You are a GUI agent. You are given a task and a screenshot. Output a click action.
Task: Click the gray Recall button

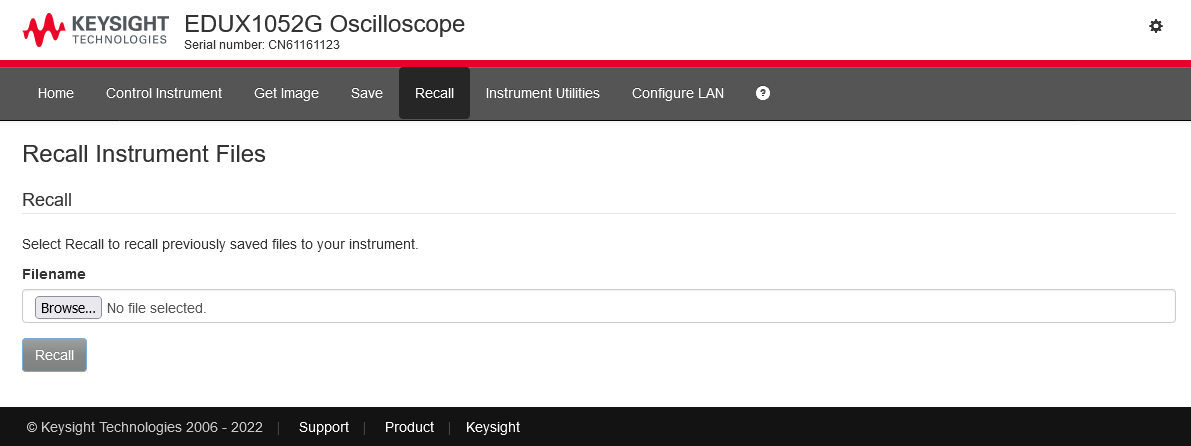tap(55, 355)
